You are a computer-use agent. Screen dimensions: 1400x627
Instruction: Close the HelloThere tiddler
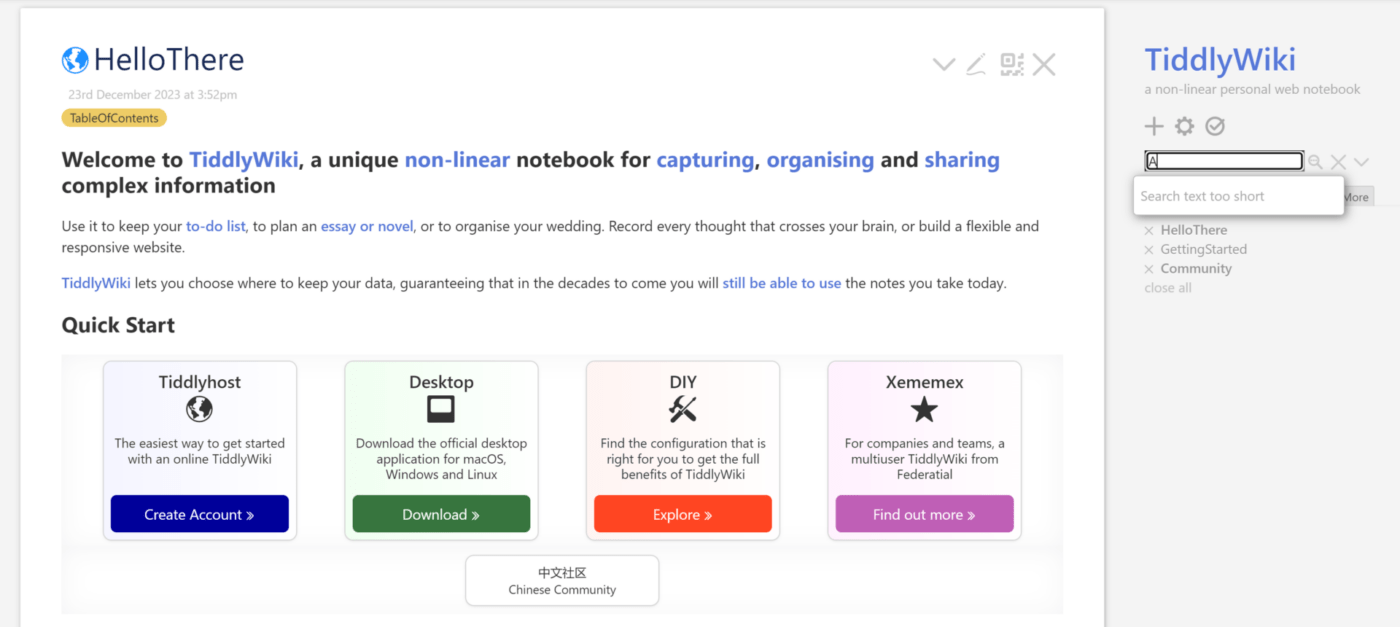pyautogui.click(x=1044, y=65)
